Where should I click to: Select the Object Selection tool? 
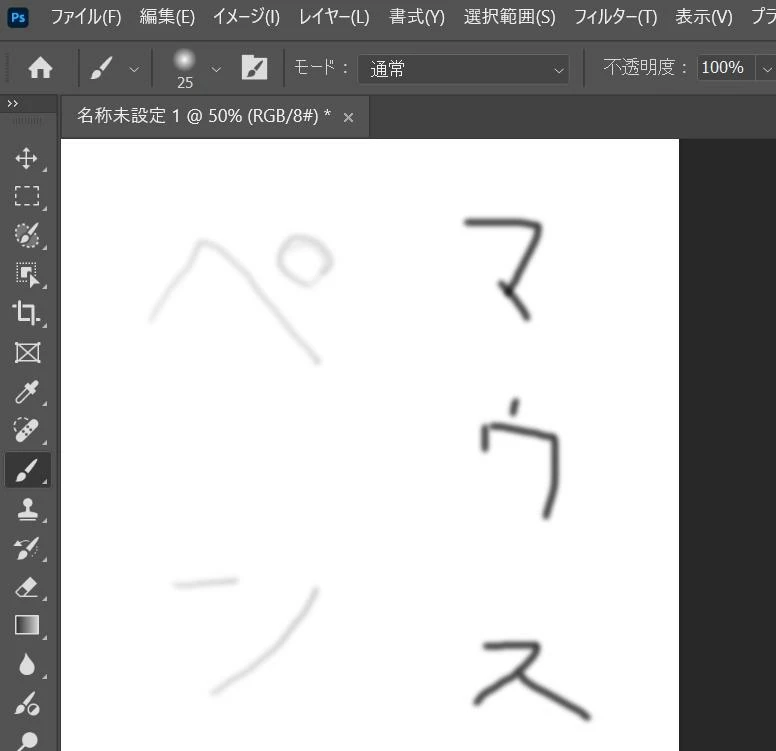click(27, 274)
